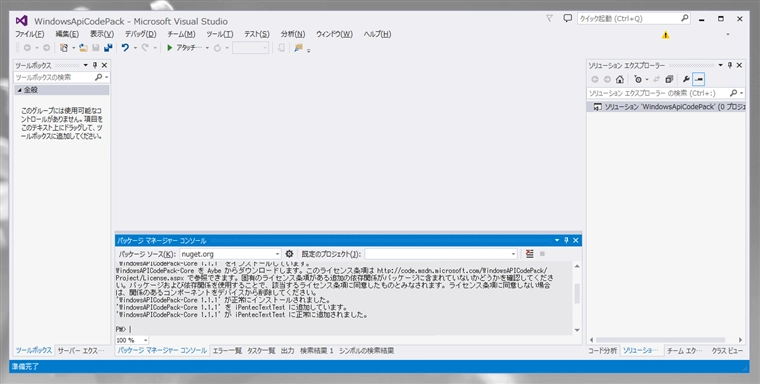This screenshot has width=760, height=384.
Task: Open Solution Explorer window position dropdown arrow
Action: (721, 65)
